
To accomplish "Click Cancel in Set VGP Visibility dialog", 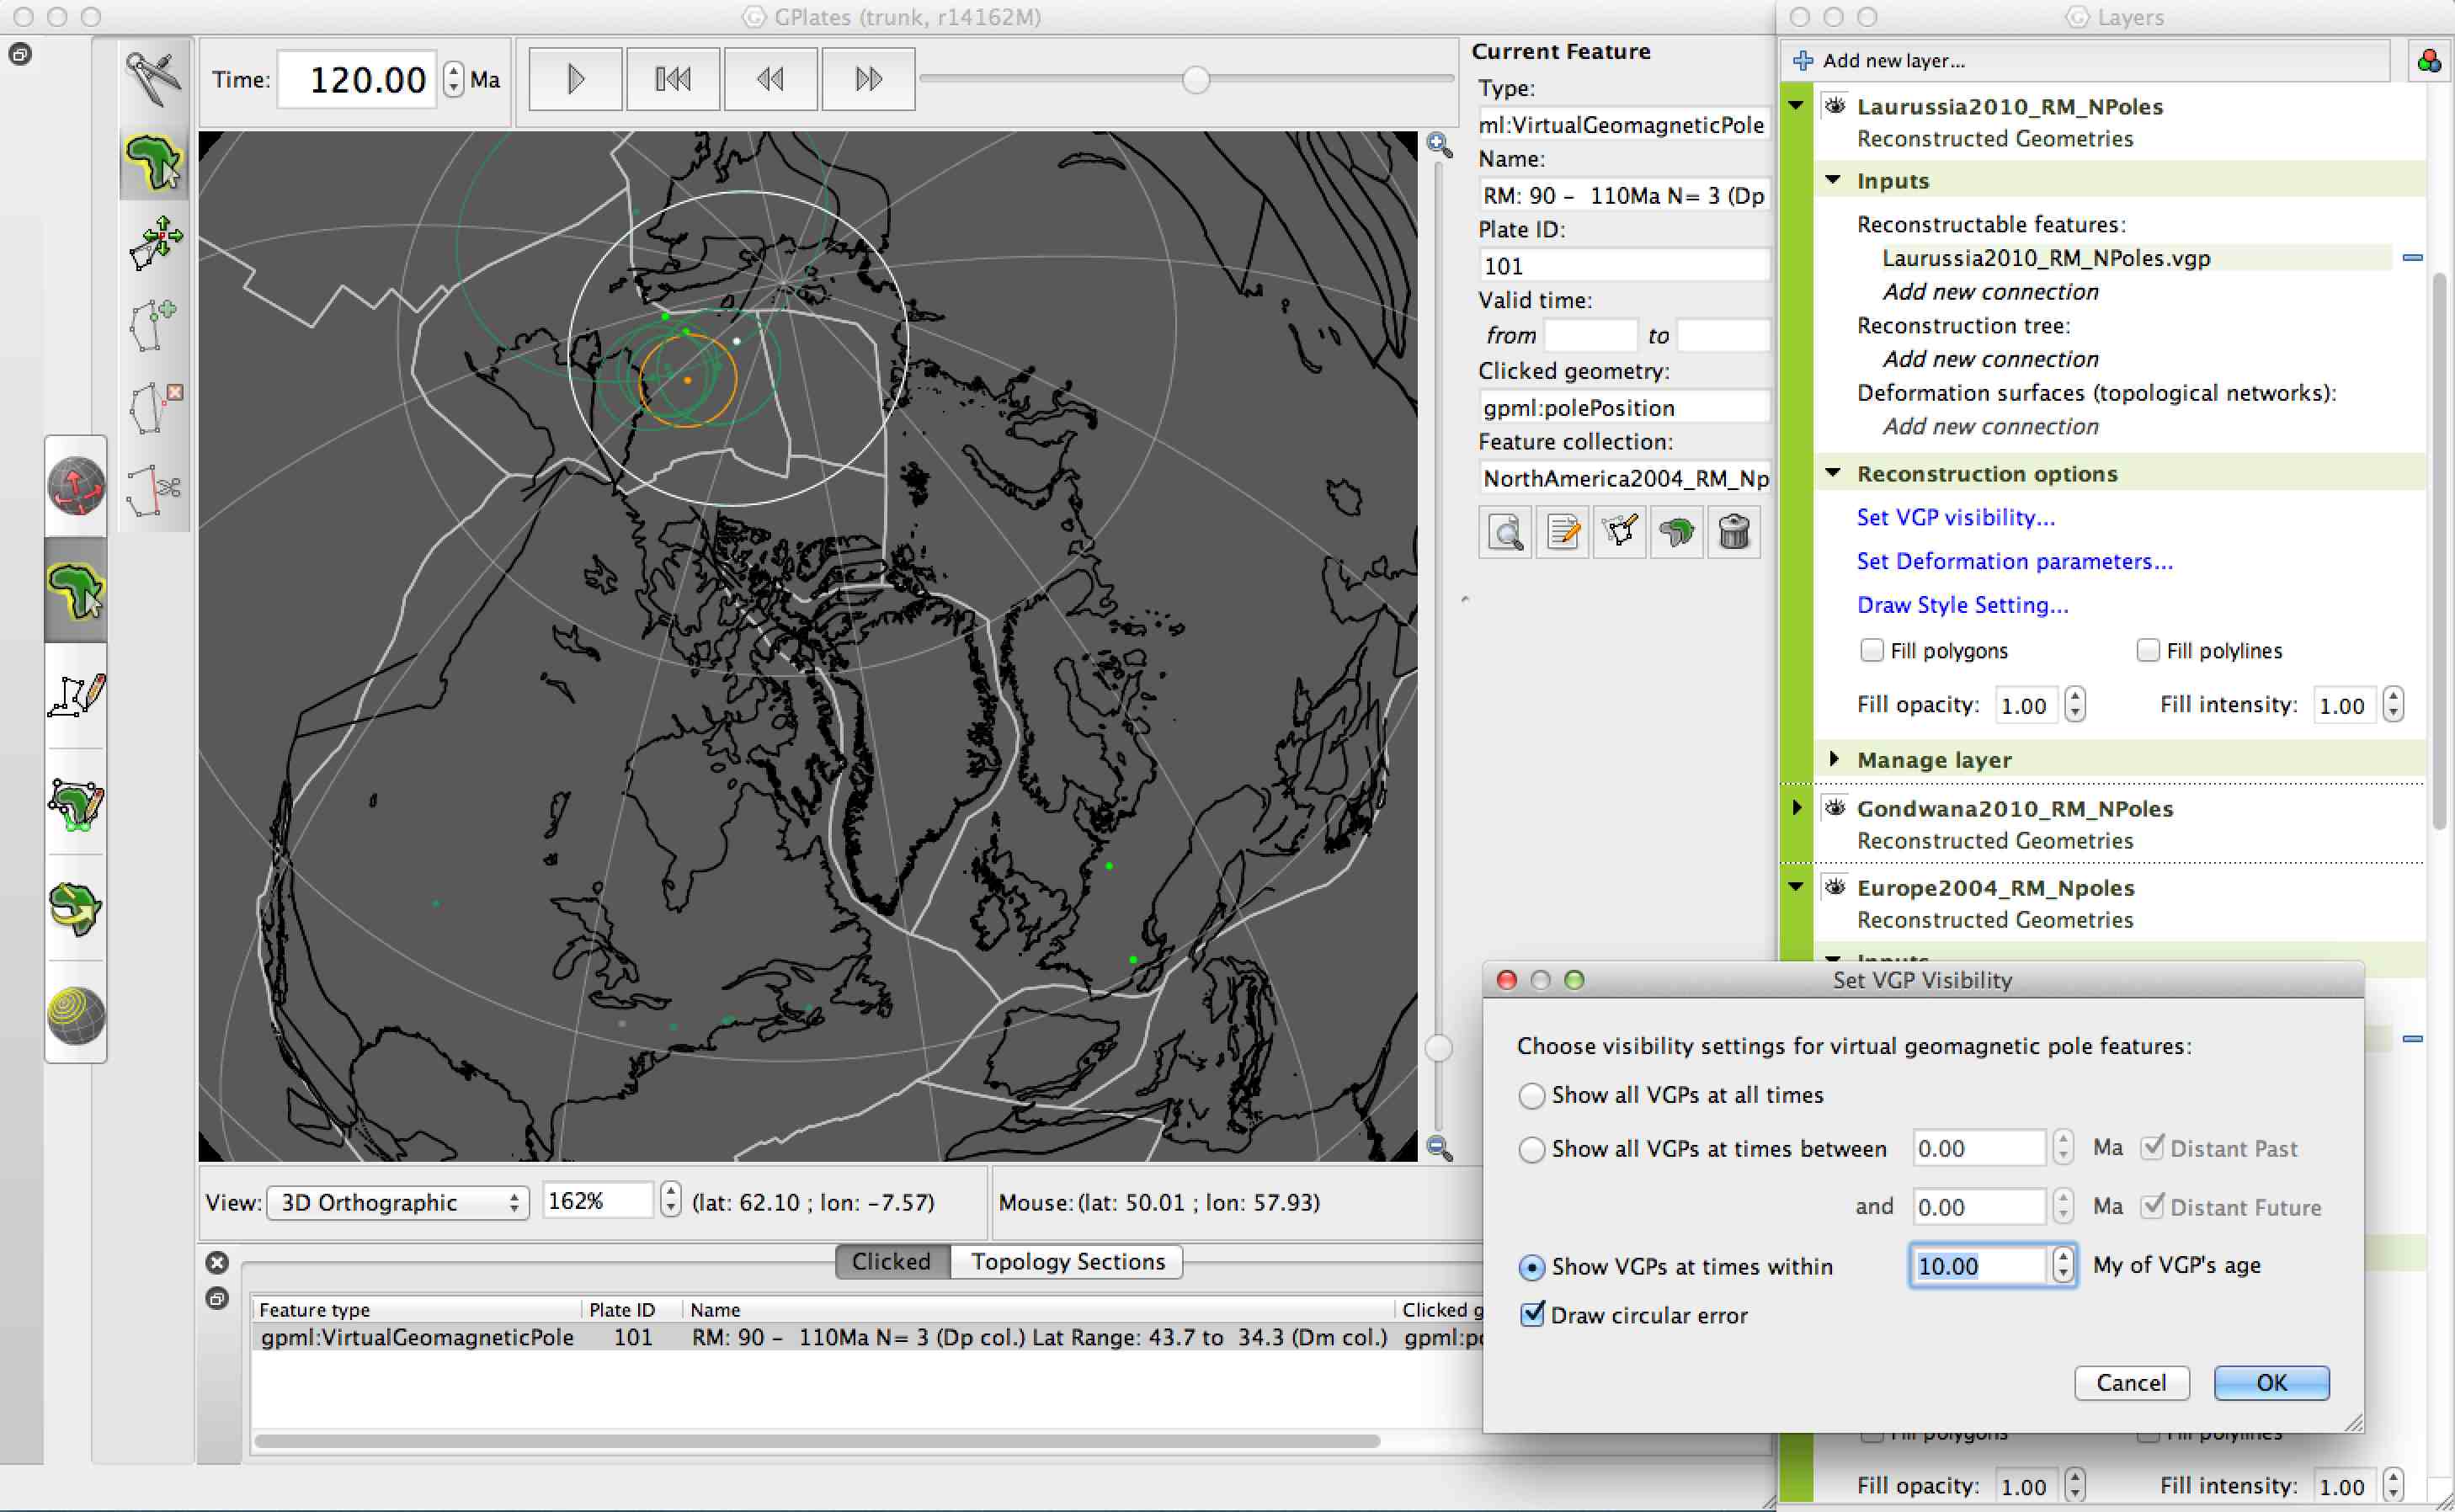I will (2131, 1383).
